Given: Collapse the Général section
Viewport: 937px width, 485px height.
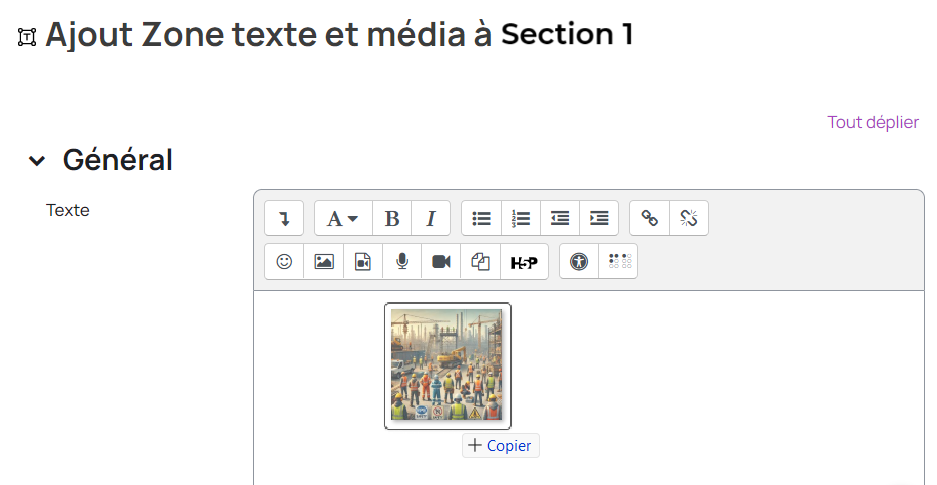Looking at the screenshot, I should point(37,160).
